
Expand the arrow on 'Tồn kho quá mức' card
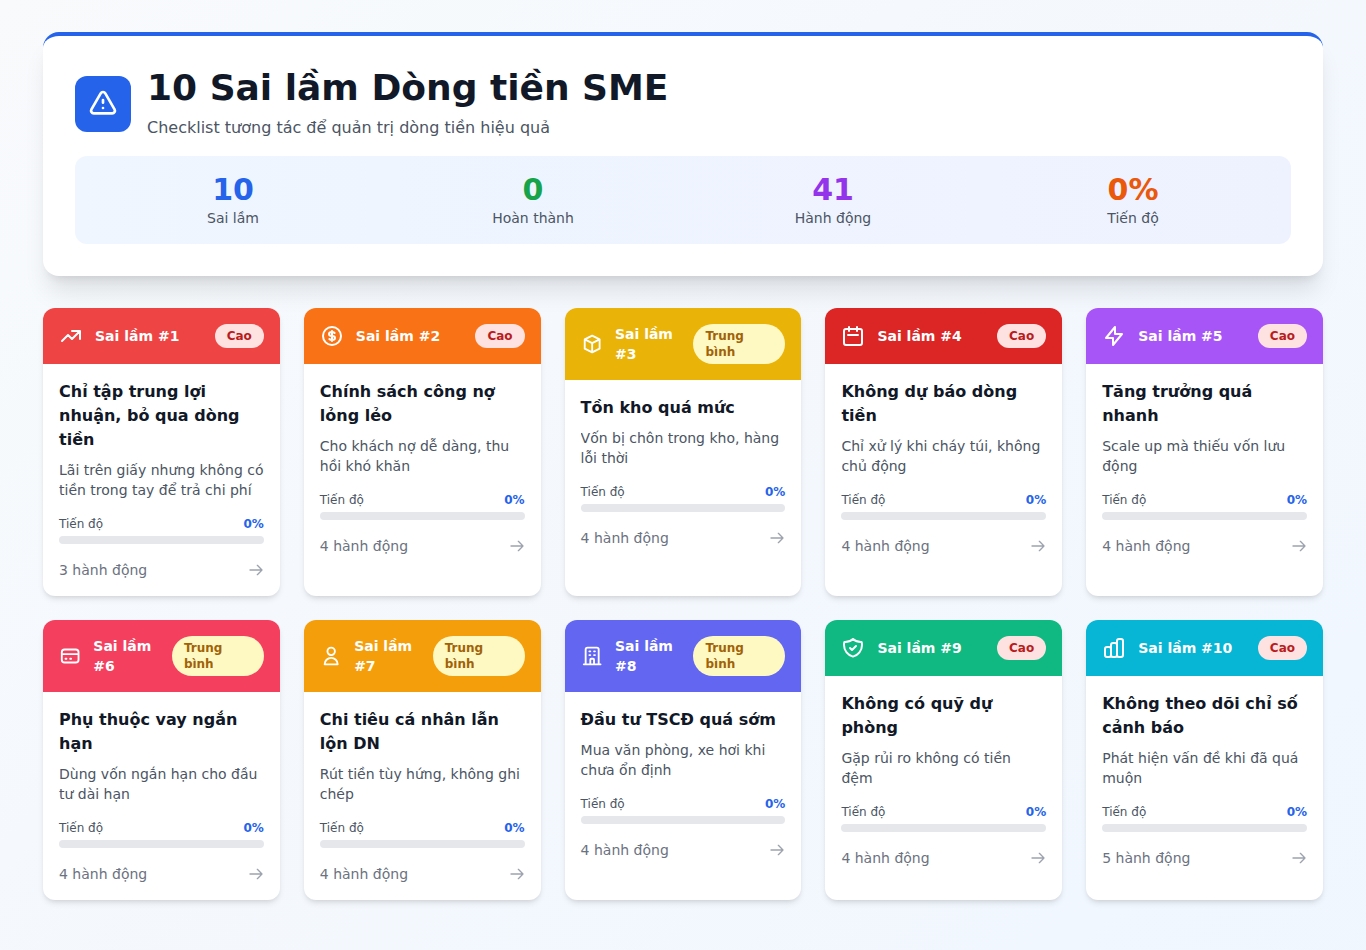[777, 538]
